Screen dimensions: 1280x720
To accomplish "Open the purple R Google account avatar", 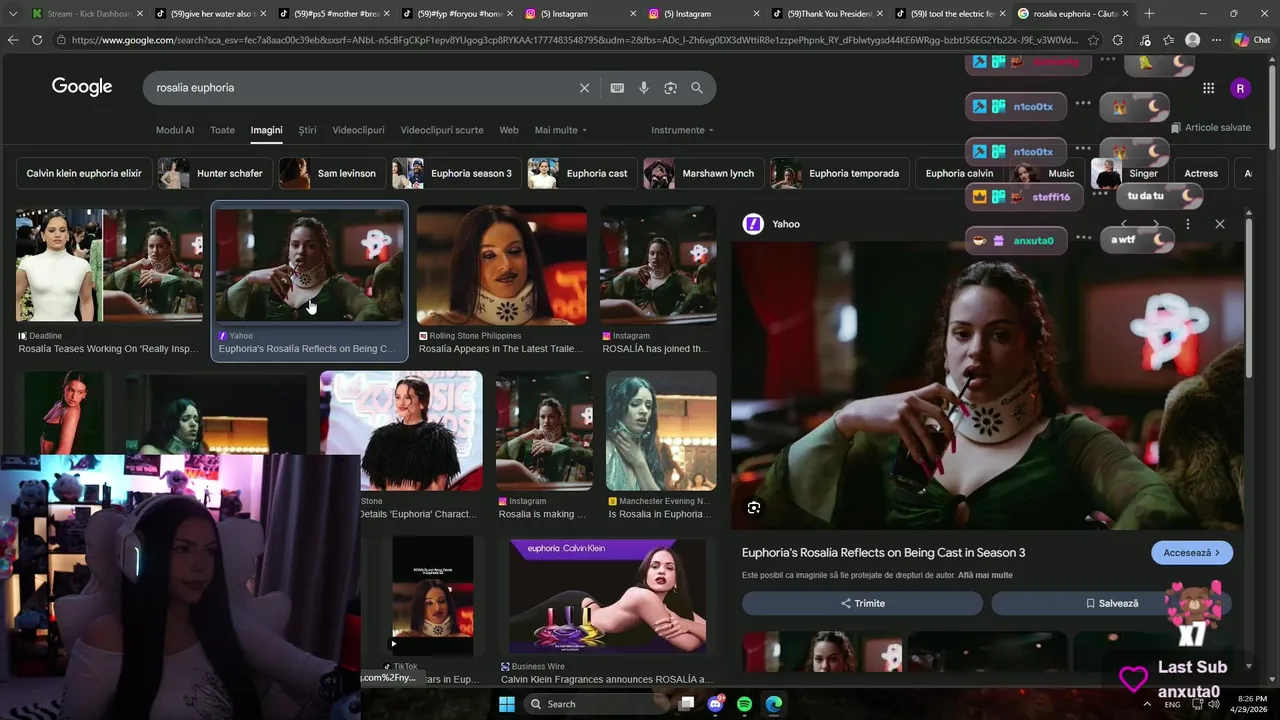I will [1240, 88].
